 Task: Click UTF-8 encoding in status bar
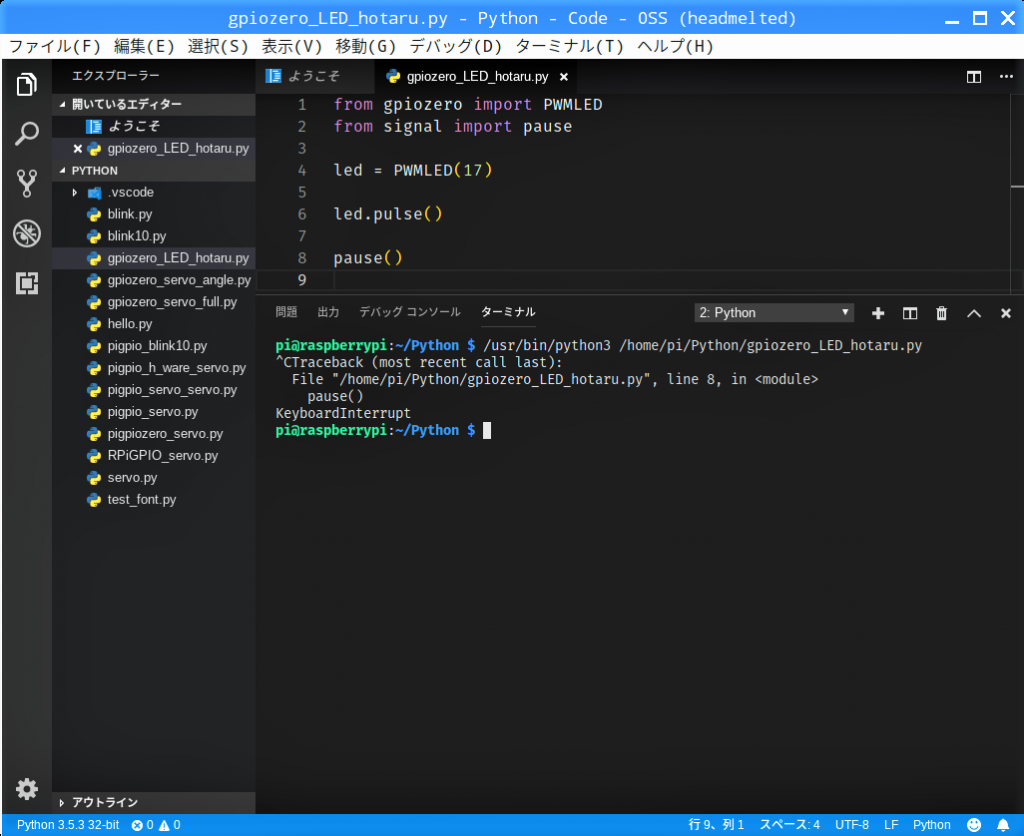(x=852, y=825)
